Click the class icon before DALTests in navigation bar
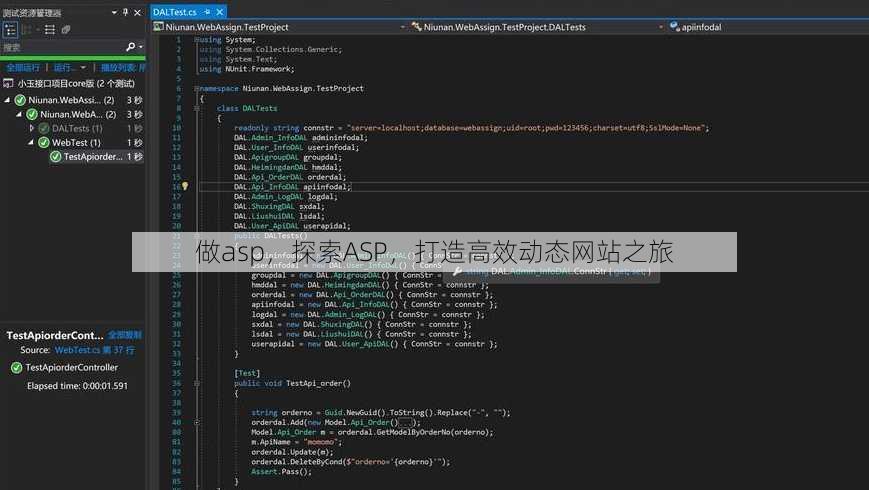Screen dimensions: 869x490 tap(416, 27)
